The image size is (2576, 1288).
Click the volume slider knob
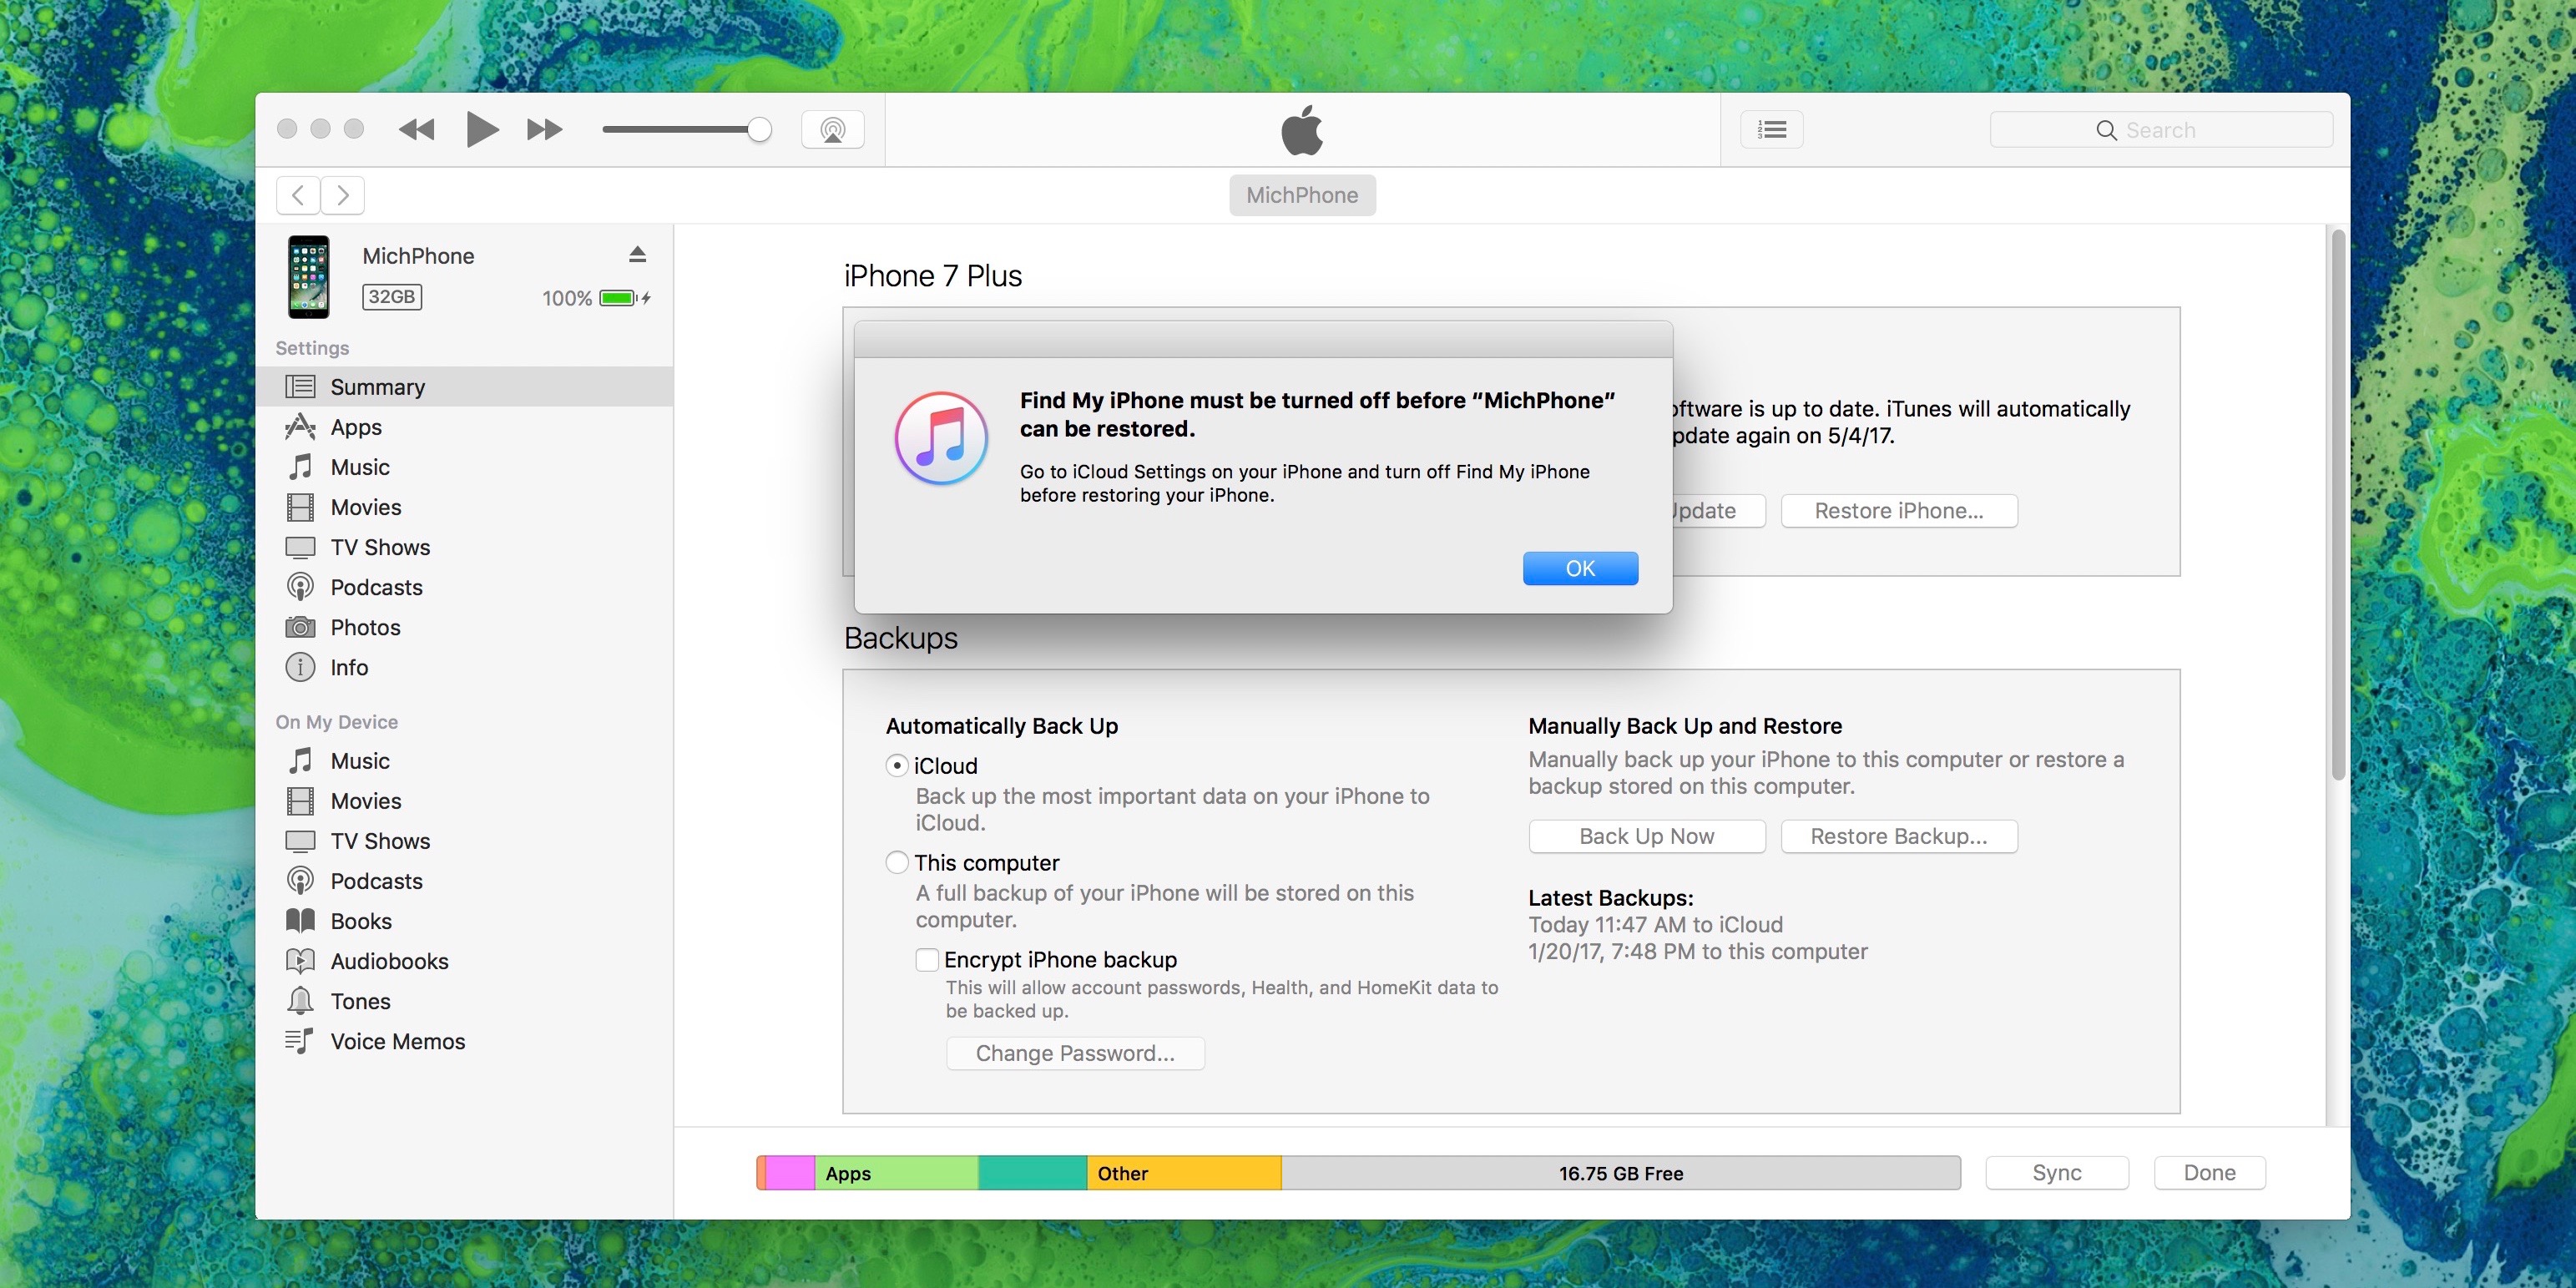click(759, 130)
